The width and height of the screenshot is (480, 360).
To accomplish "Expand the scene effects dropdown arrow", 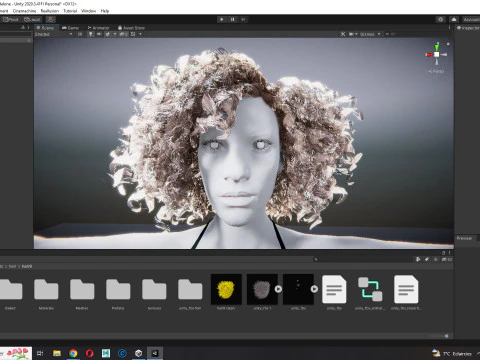I will pos(115,34).
